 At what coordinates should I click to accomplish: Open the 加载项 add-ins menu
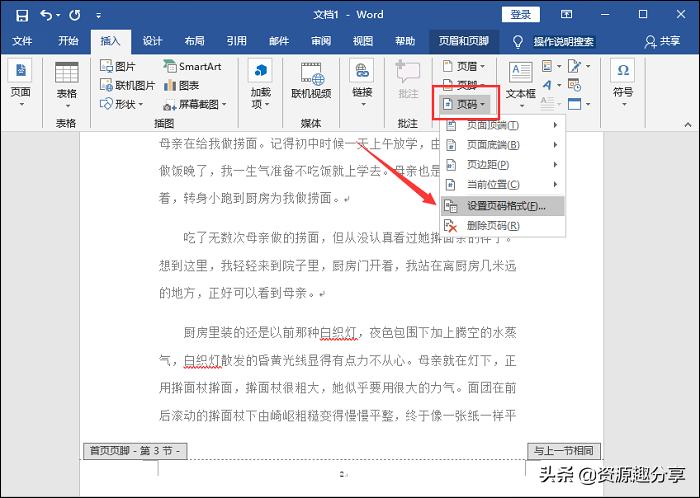pos(261,85)
